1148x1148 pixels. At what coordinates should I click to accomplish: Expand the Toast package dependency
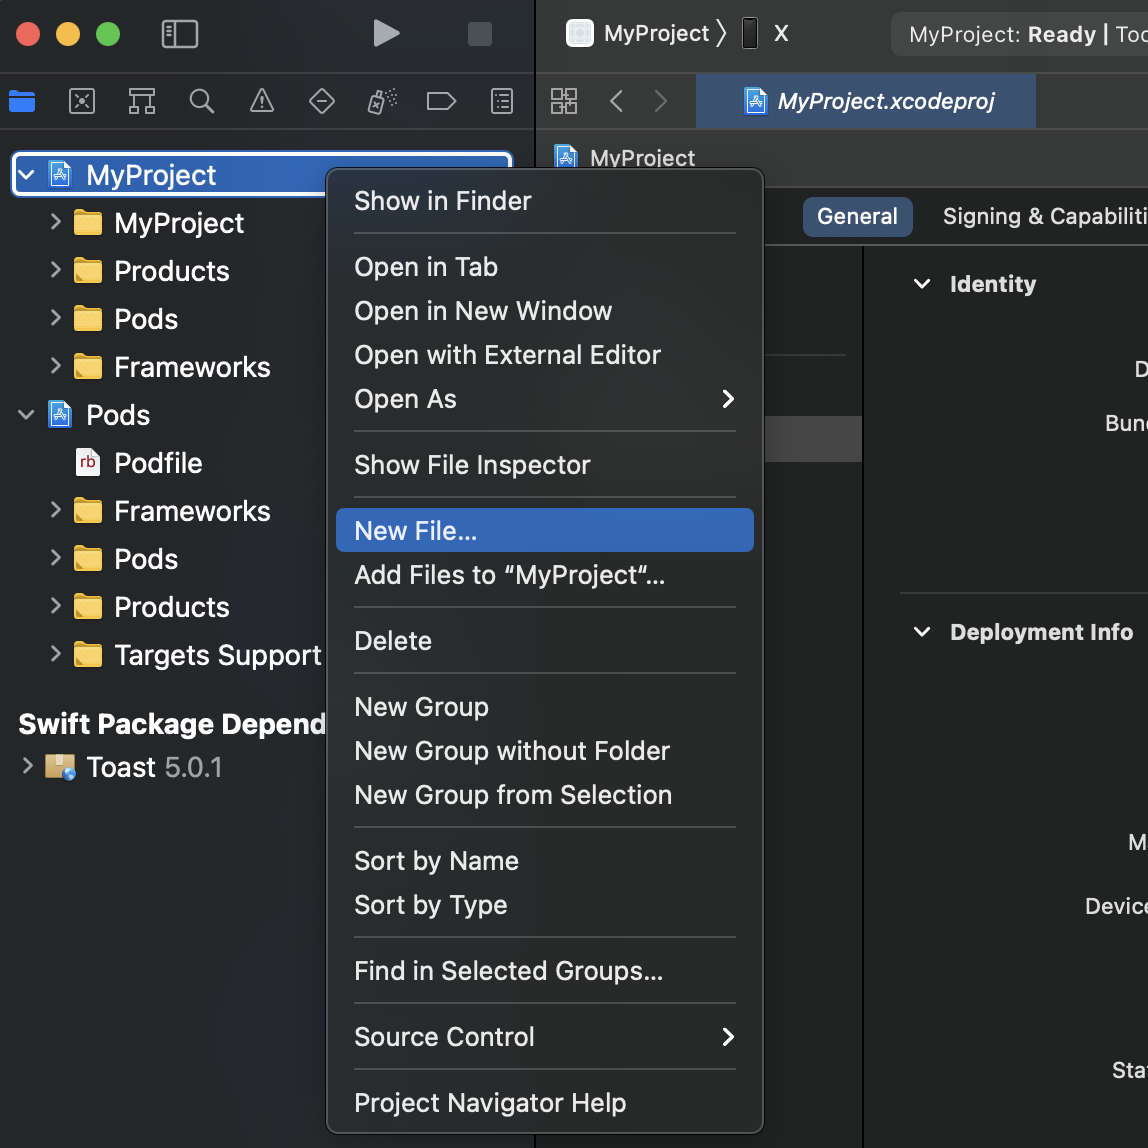(28, 767)
